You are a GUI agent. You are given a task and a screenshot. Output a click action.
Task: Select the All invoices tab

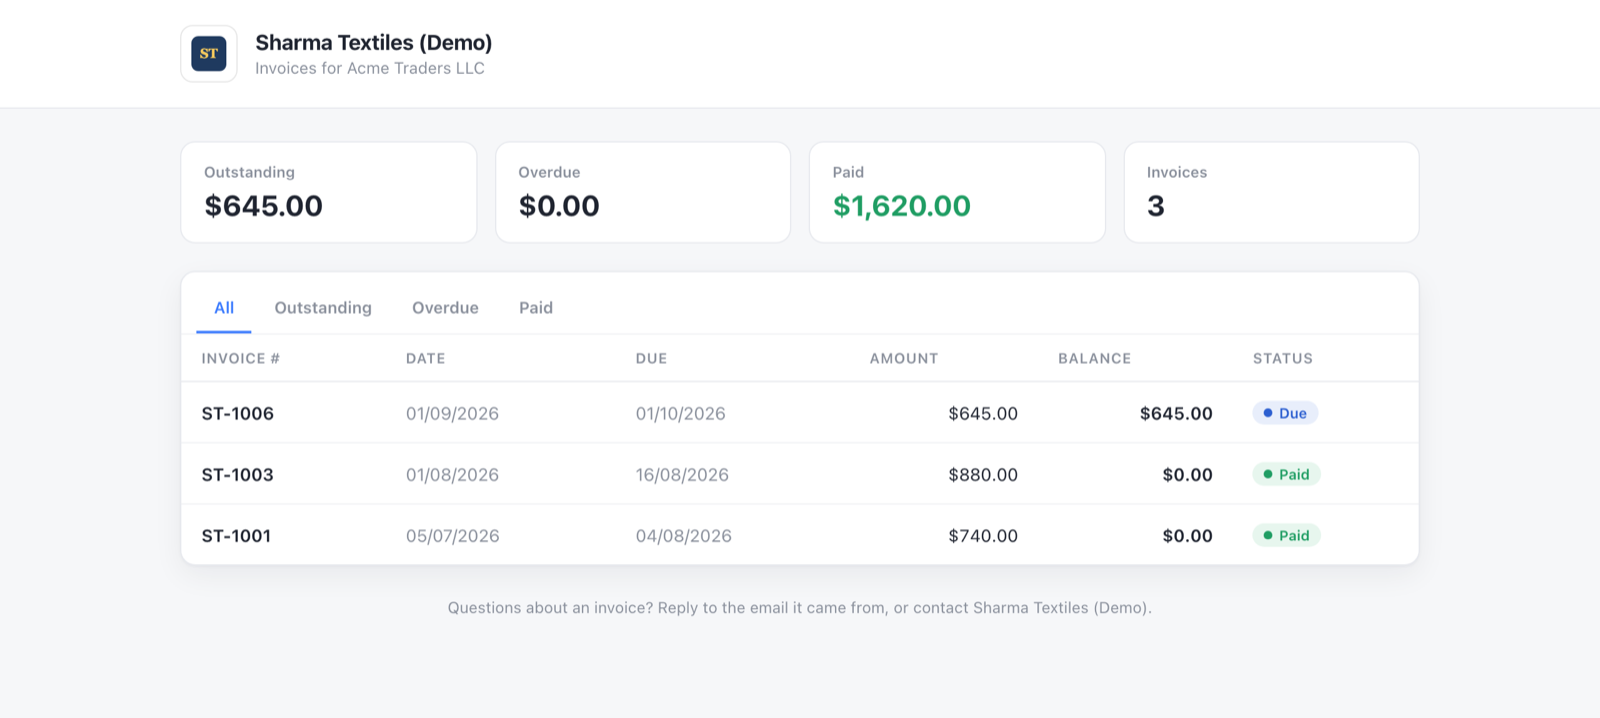[x=224, y=308]
